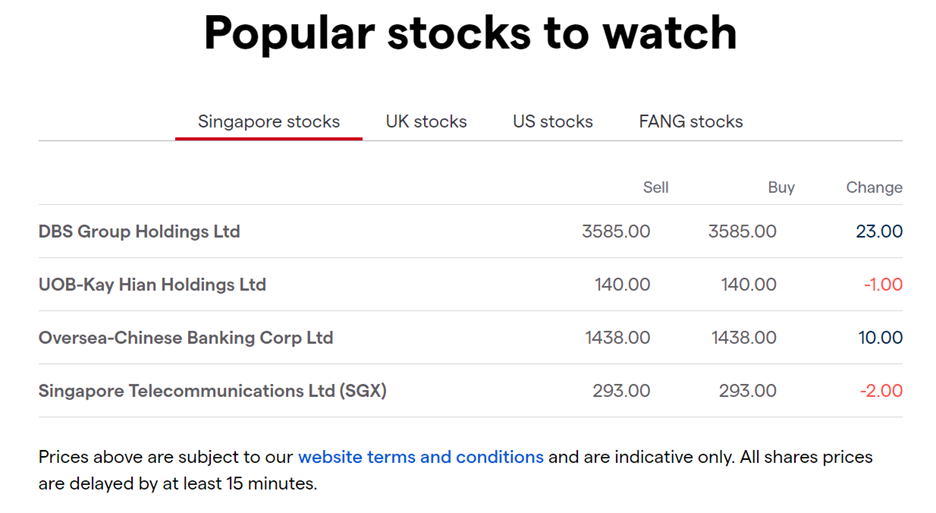Open website terms and conditions link

pyautogui.click(x=421, y=457)
